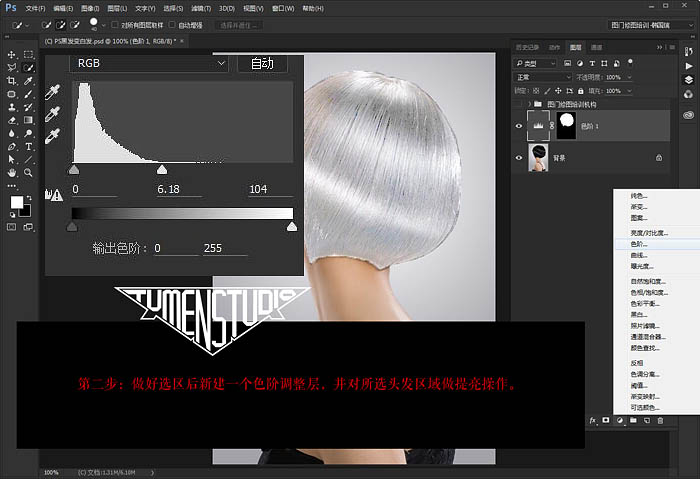Click the 6.18 midtone input field

[x=179, y=189]
